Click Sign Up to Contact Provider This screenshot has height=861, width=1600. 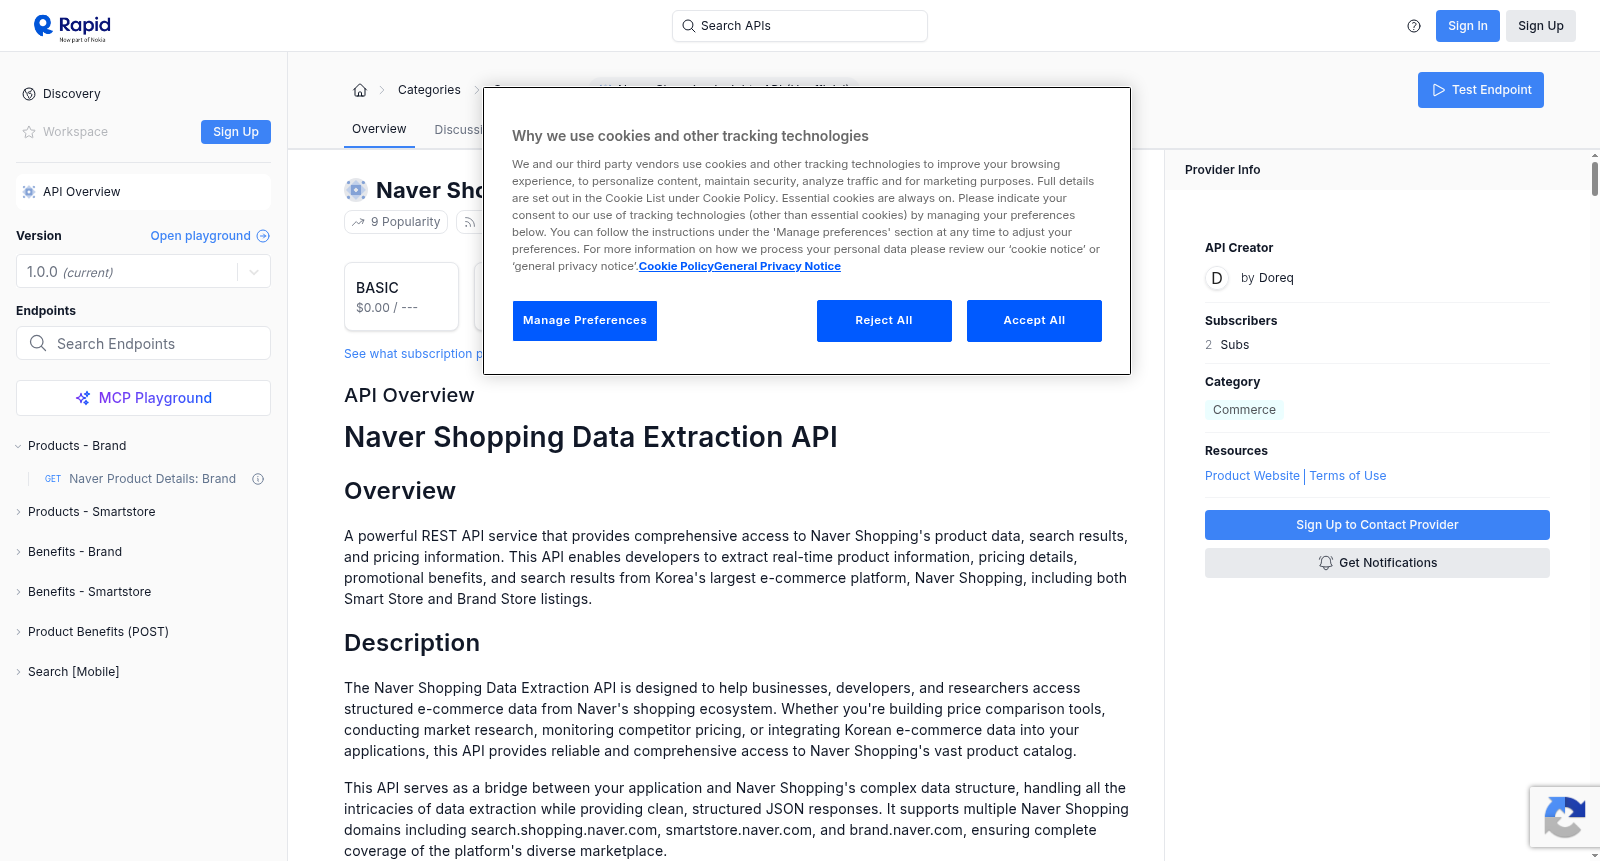click(x=1377, y=525)
